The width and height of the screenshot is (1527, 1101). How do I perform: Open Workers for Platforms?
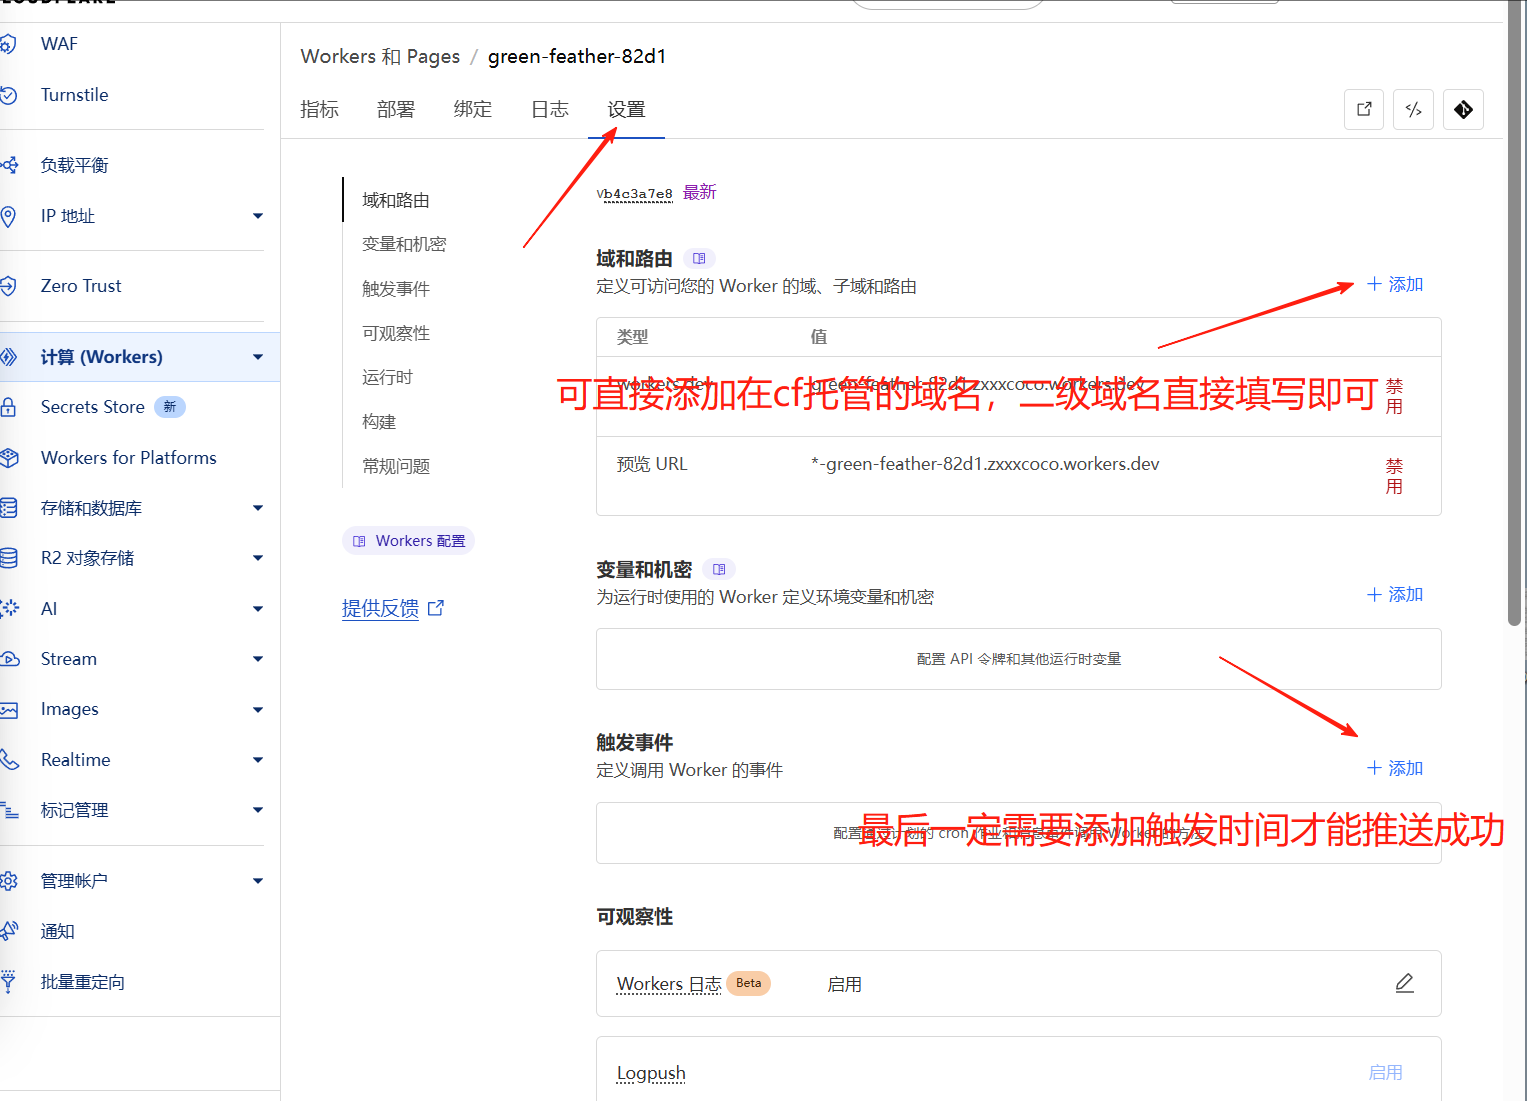tap(128, 458)
